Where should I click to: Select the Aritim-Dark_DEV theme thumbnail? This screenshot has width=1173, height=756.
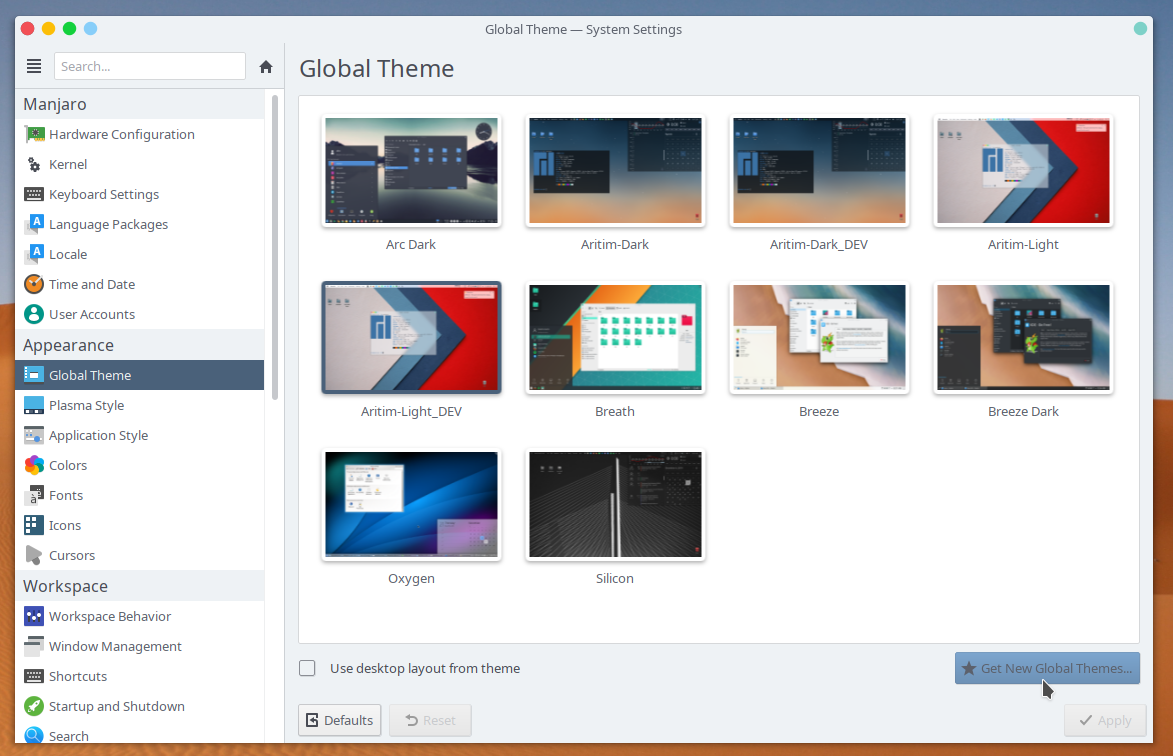819,170
